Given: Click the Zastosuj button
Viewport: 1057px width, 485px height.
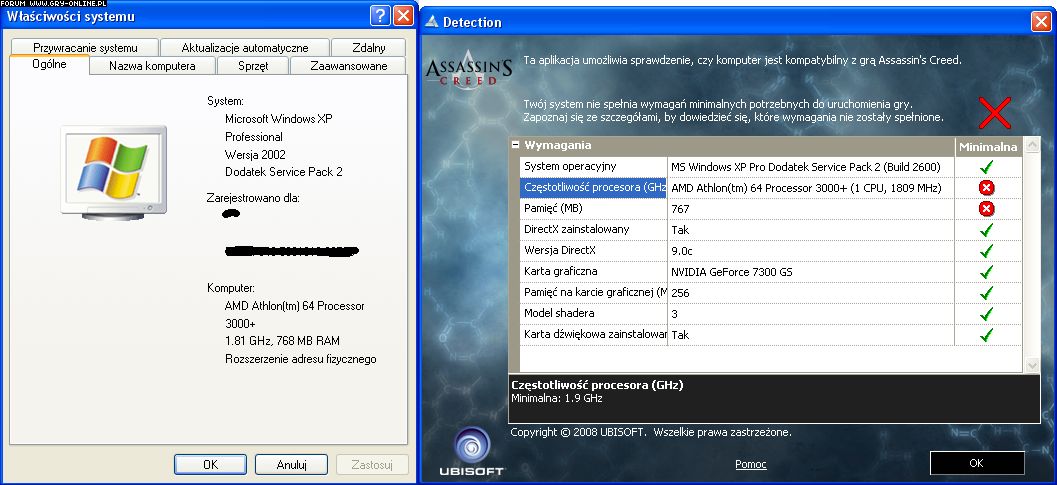Looking at the screenshot, I should (373, 465).
